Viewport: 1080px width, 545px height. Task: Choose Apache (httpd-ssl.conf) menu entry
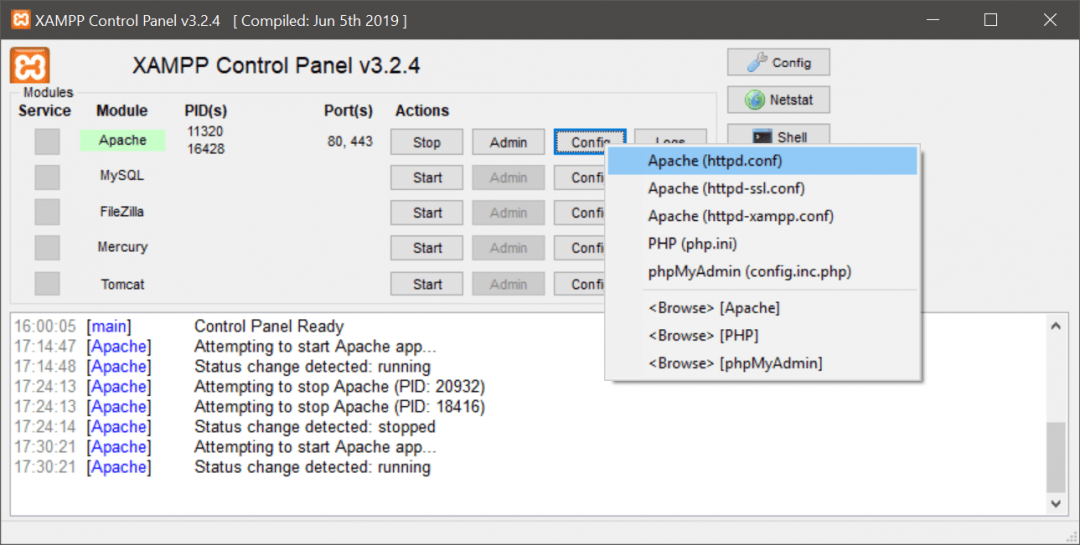pos(726,188)
